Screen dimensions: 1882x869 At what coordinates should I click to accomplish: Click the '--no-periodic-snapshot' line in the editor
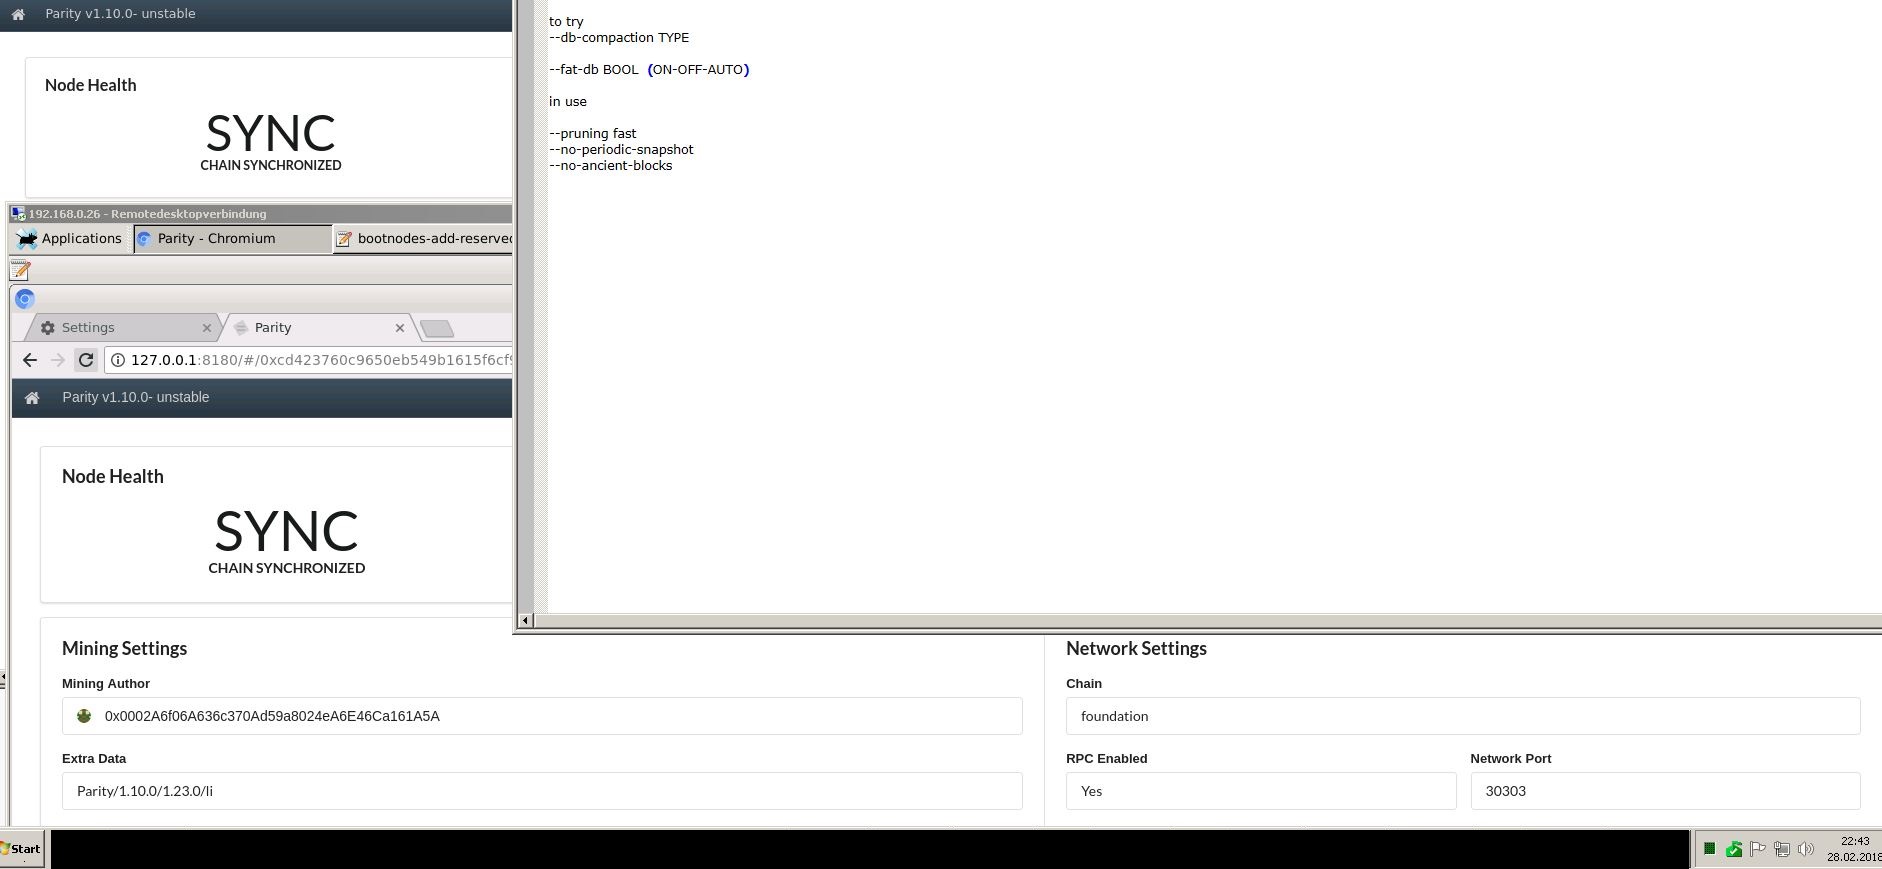[x=621, y=150]
